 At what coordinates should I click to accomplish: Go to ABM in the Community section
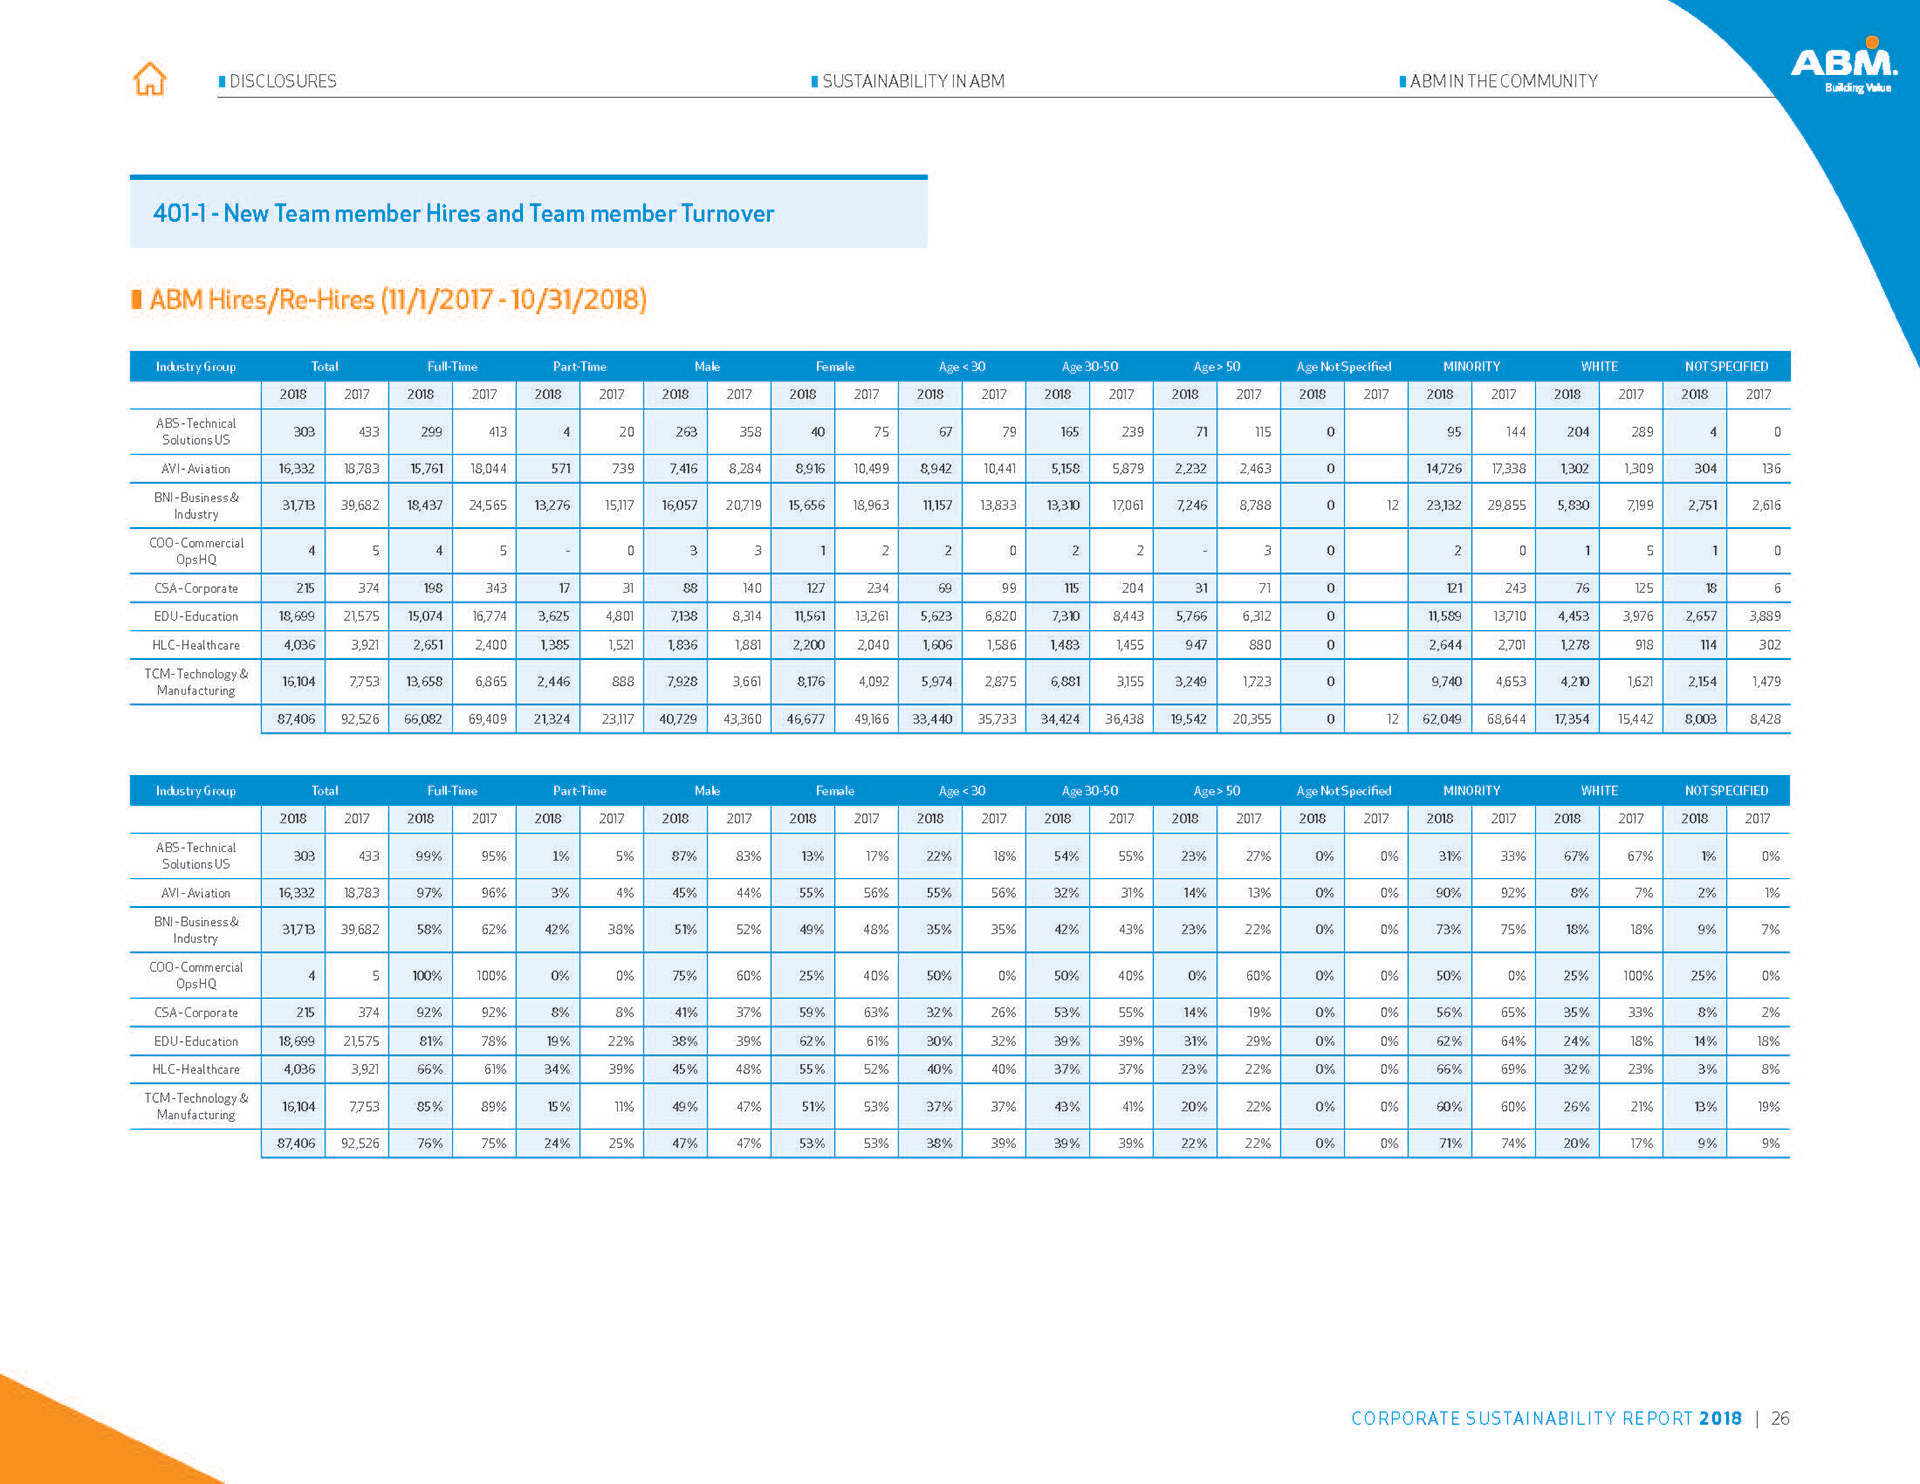pyautogui.click(x=1503, y=81)
